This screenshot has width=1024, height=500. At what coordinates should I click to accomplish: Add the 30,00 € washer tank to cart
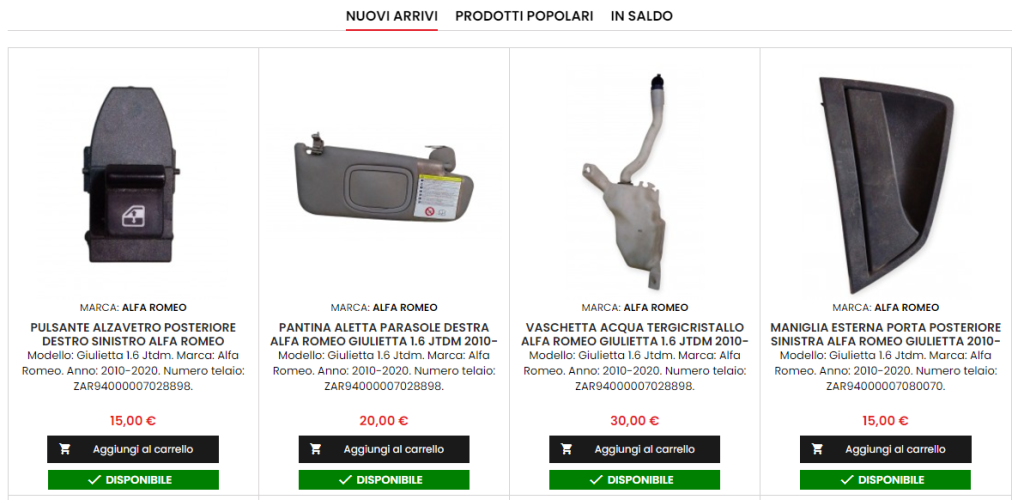click(x=635, y=449)
